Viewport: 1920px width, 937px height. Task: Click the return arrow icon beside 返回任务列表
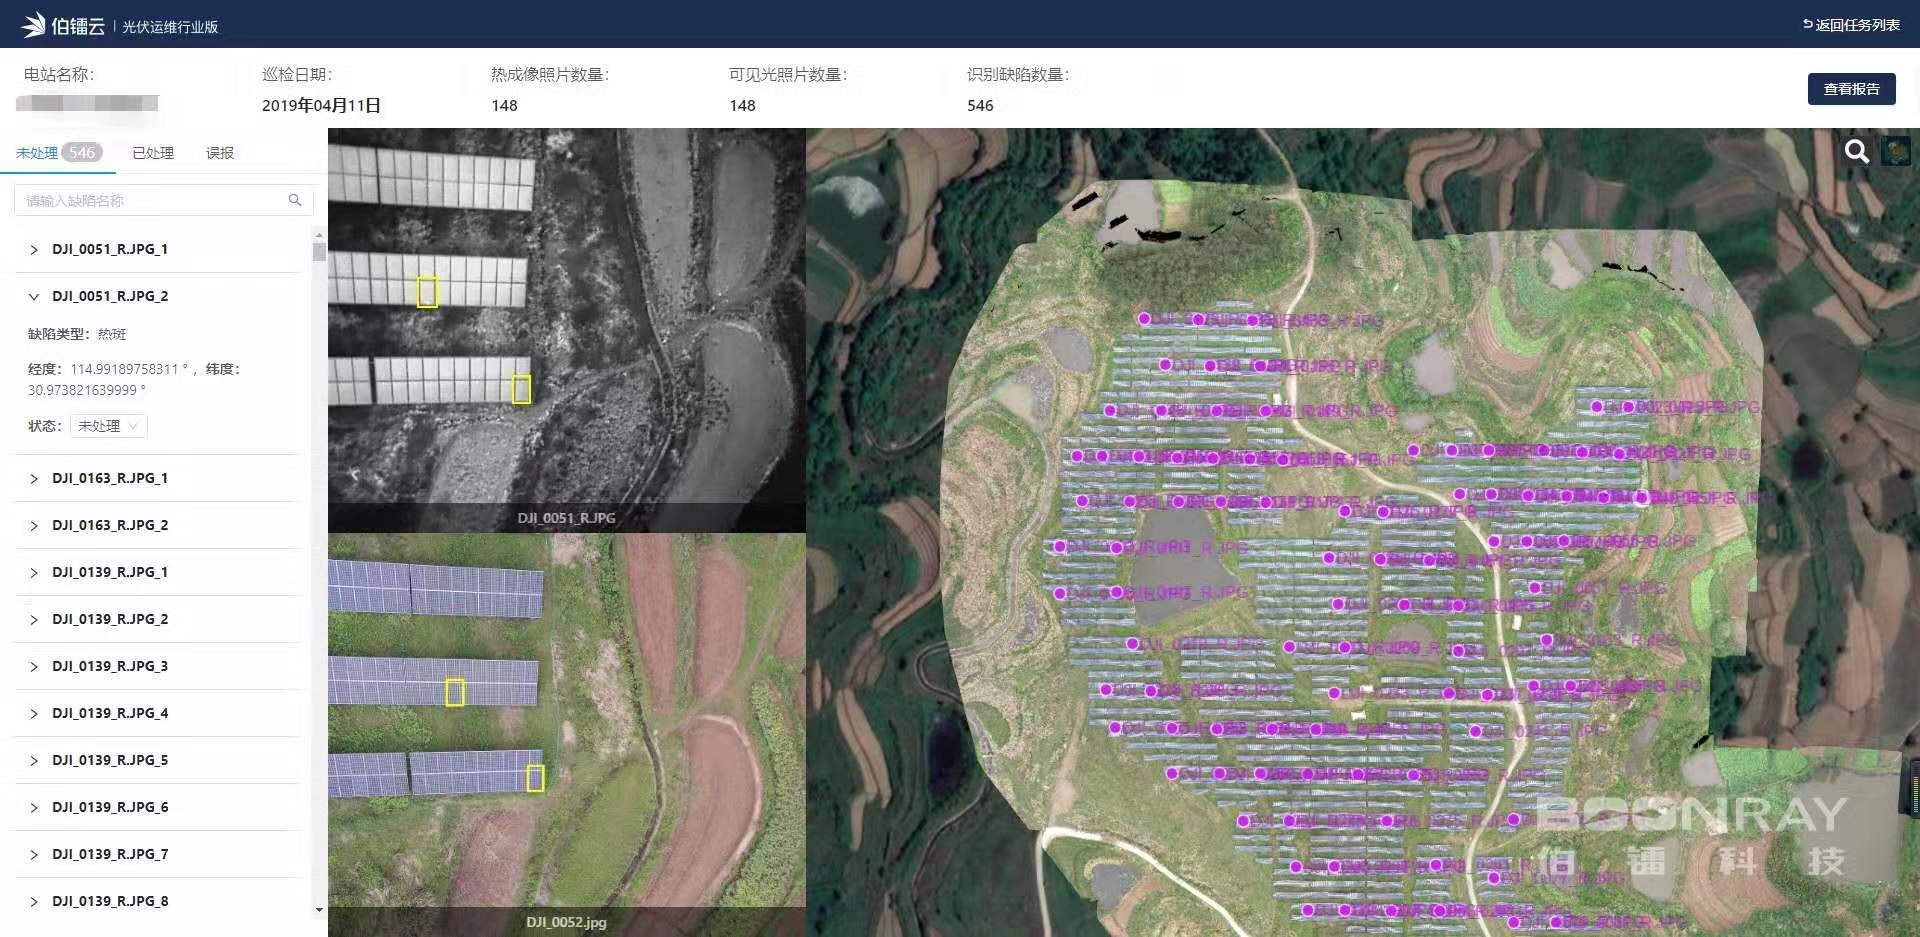click(1807, 24)
